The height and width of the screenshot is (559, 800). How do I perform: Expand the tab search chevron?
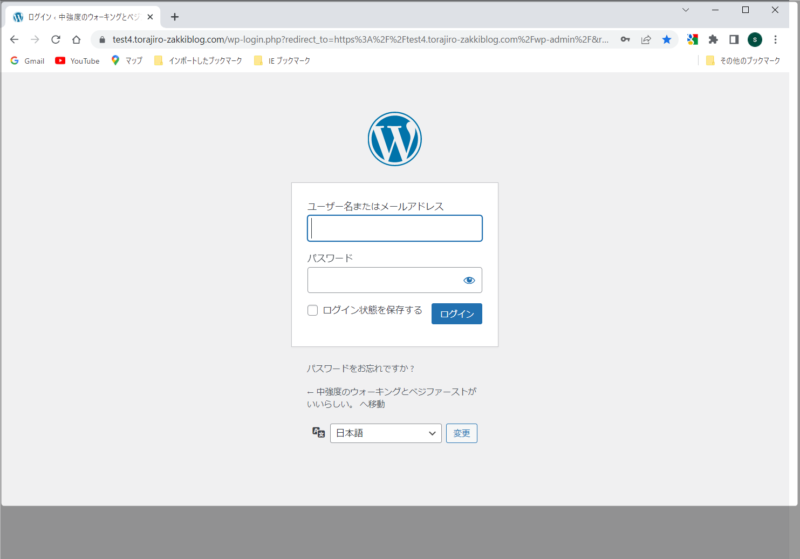(685, 10)
